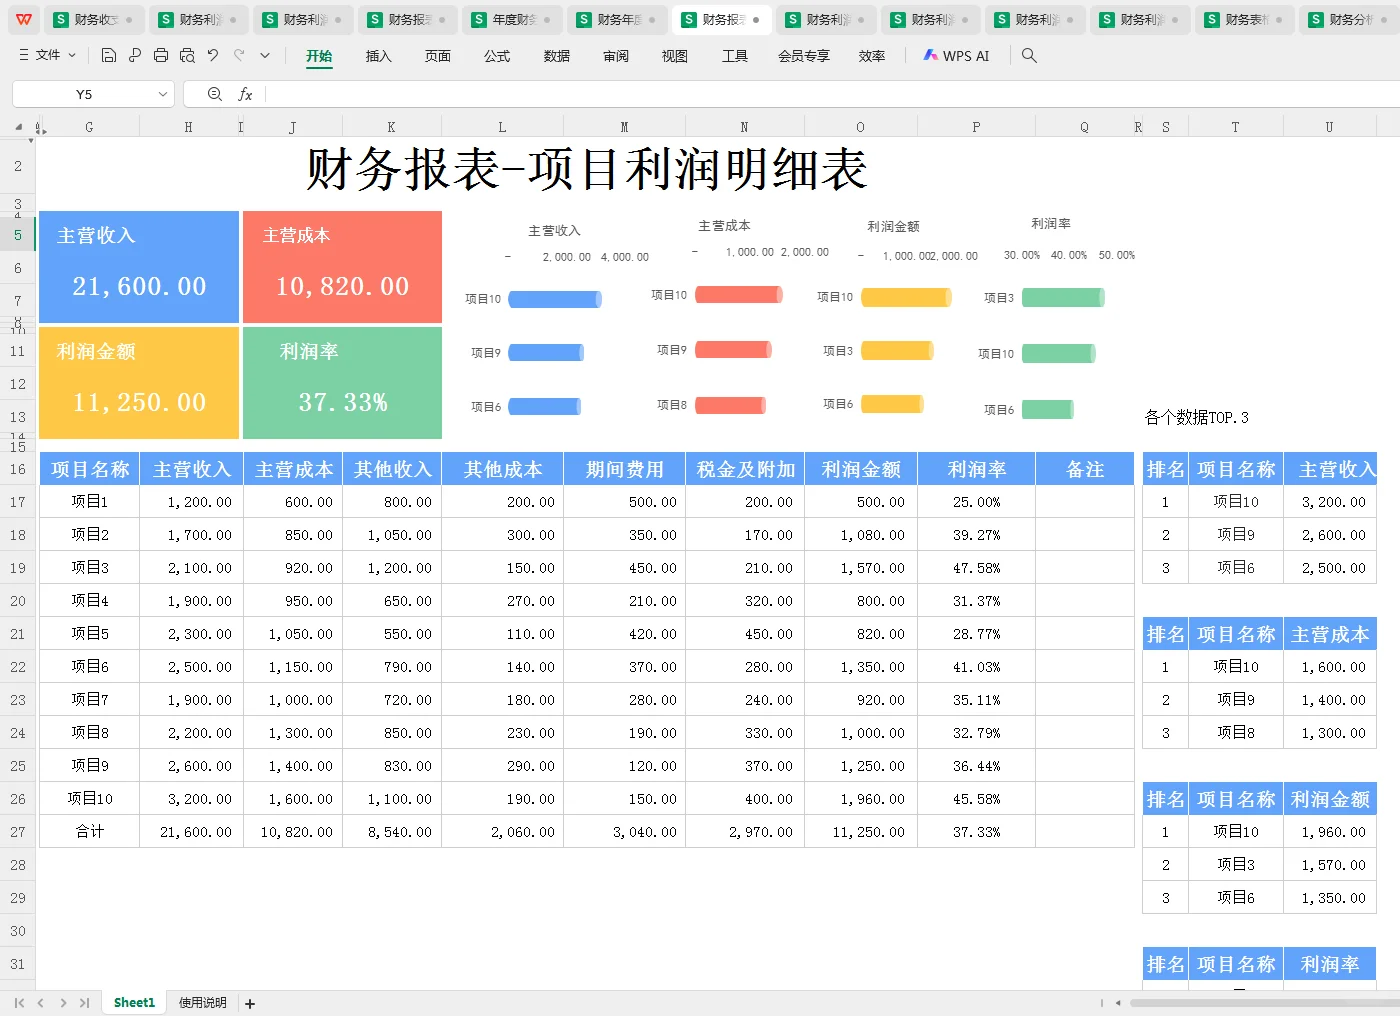
Task: Click the Undo icon
Action: coord(213,55)
